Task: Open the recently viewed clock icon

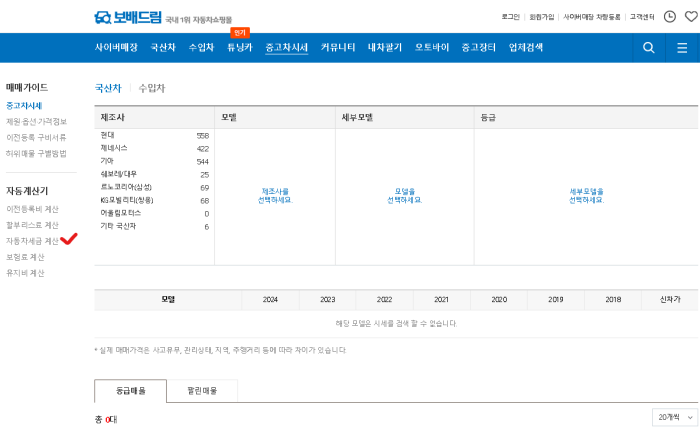Action: [670, 17]
